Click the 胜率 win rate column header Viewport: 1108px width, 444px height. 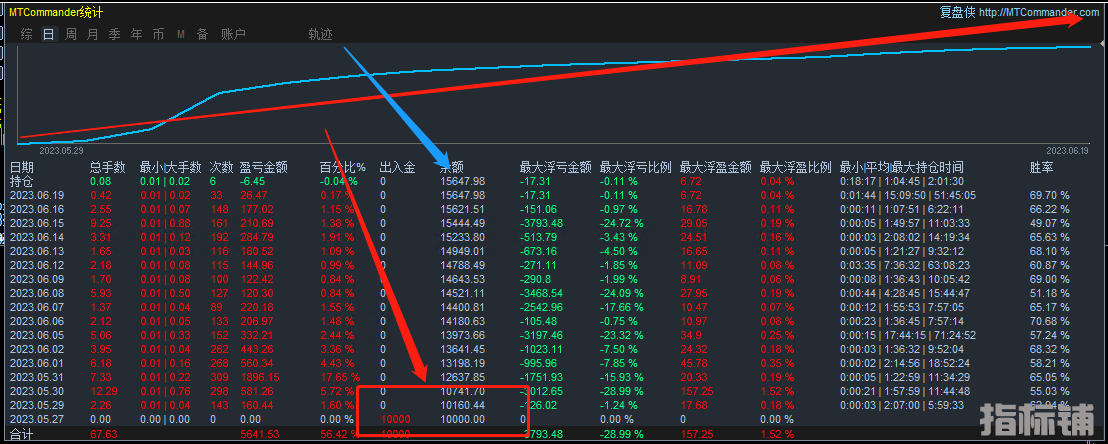pyautogui.click(x=1042, y=167)
